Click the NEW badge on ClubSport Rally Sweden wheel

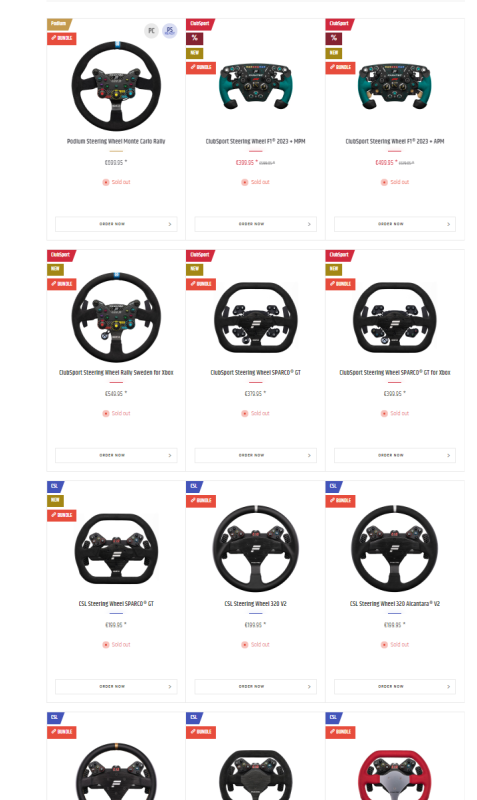(x=55, y=269)
